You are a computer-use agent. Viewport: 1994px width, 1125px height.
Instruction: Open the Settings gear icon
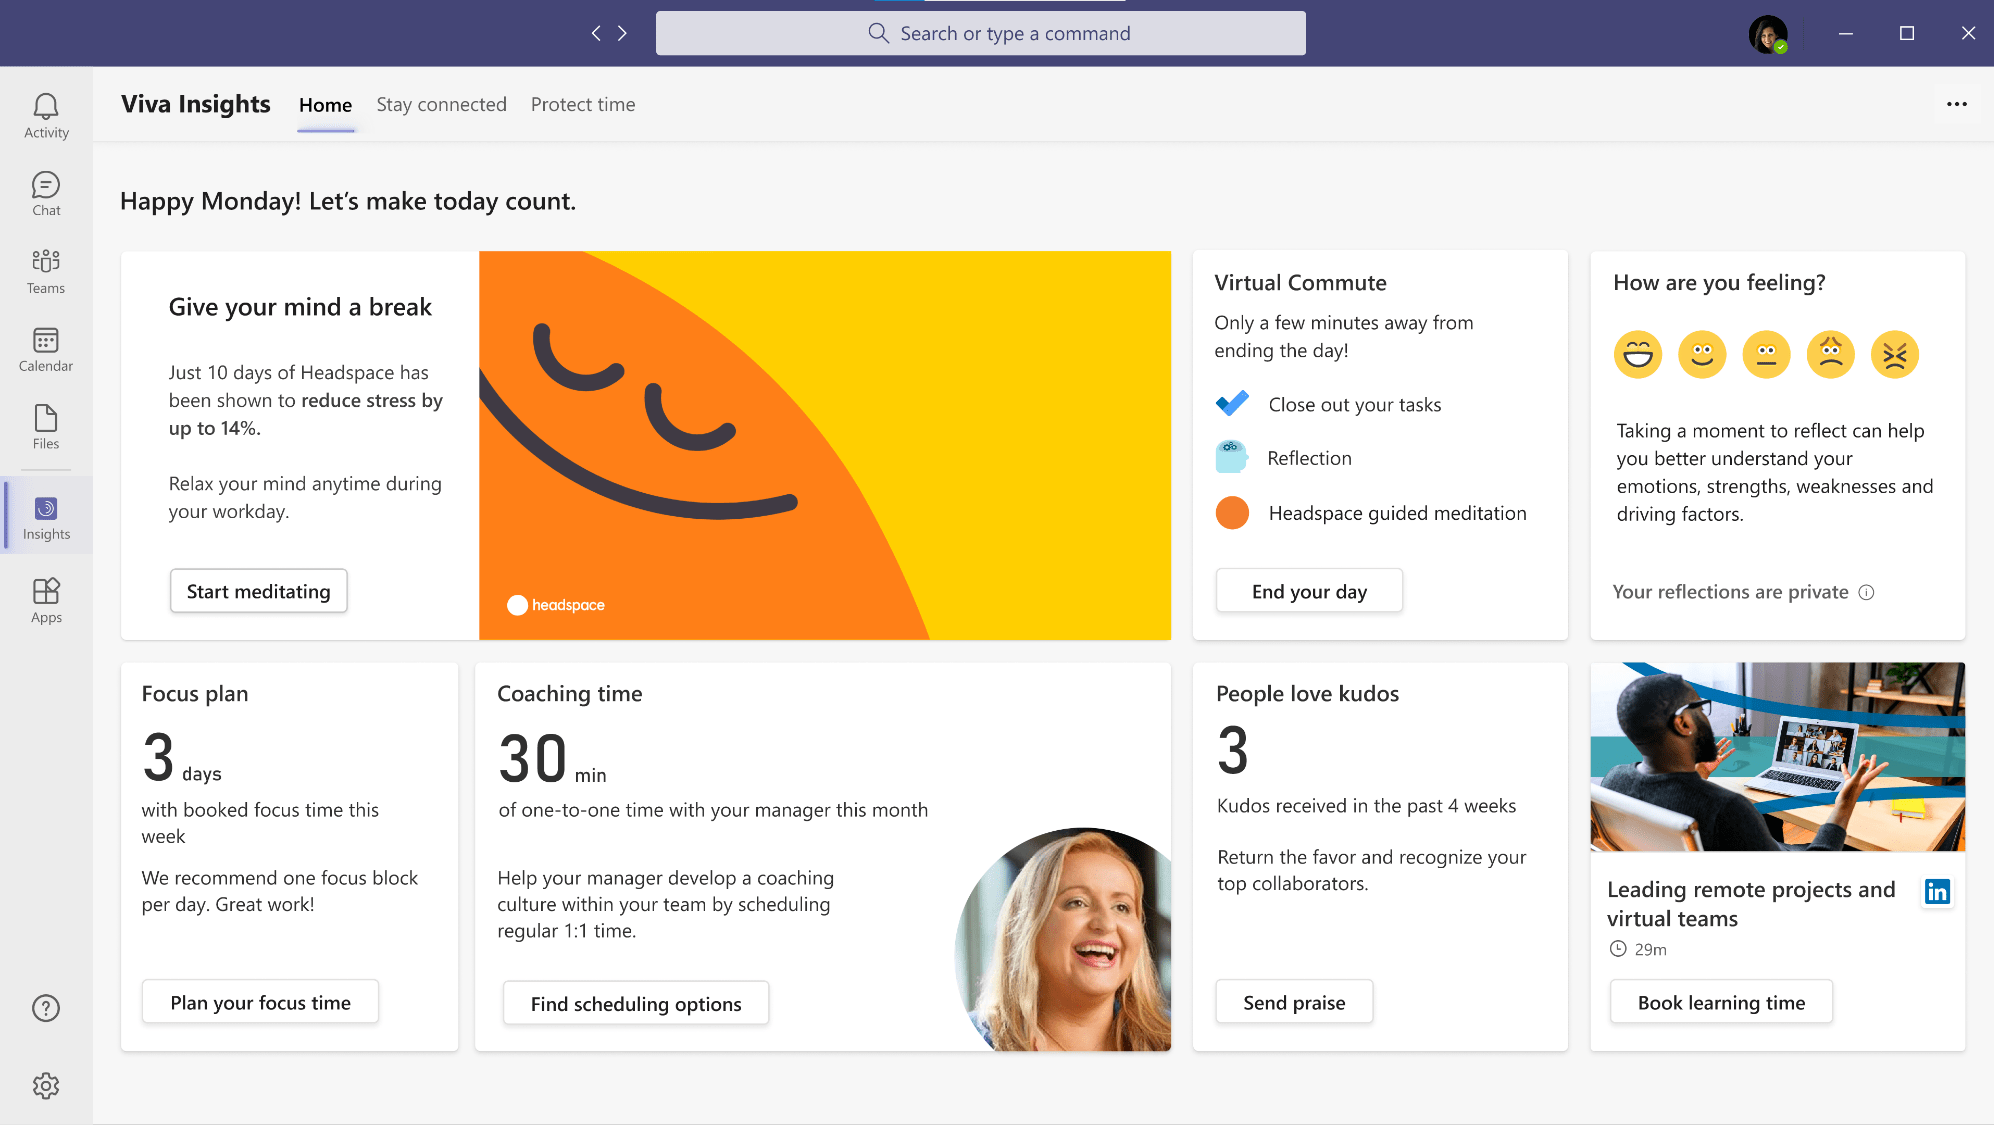[46, 1086]
